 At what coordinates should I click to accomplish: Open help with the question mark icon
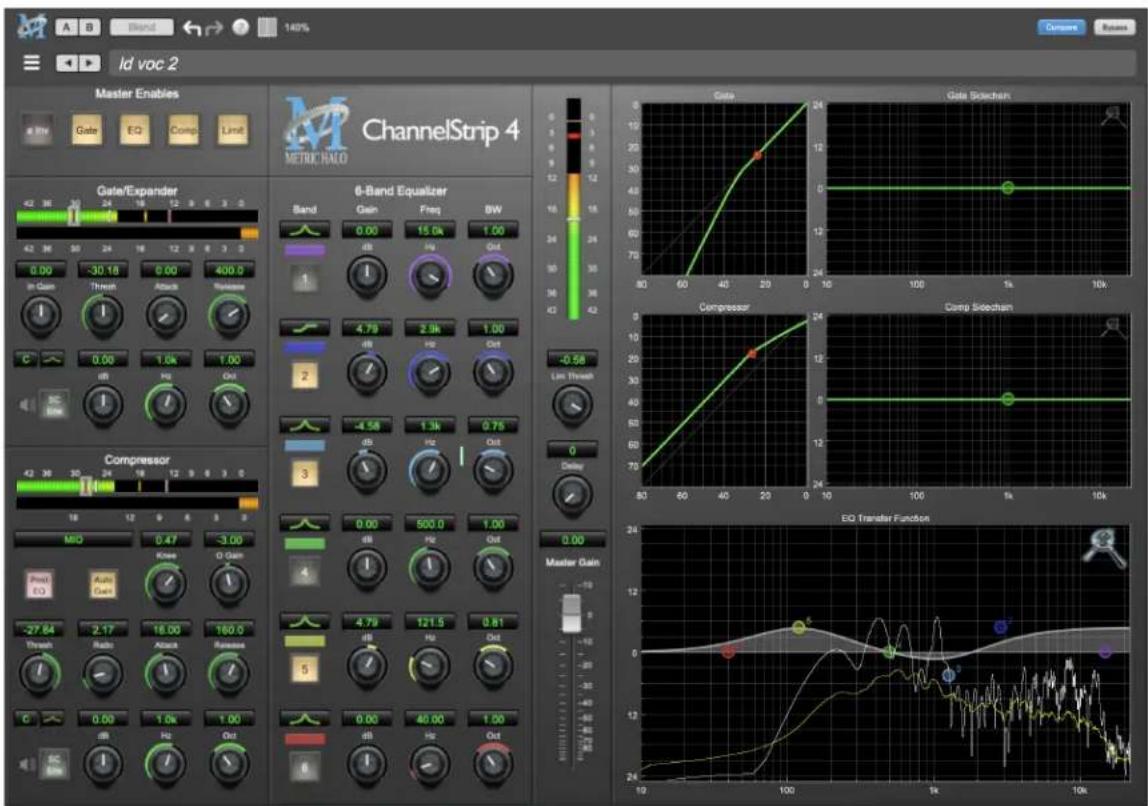240,27
